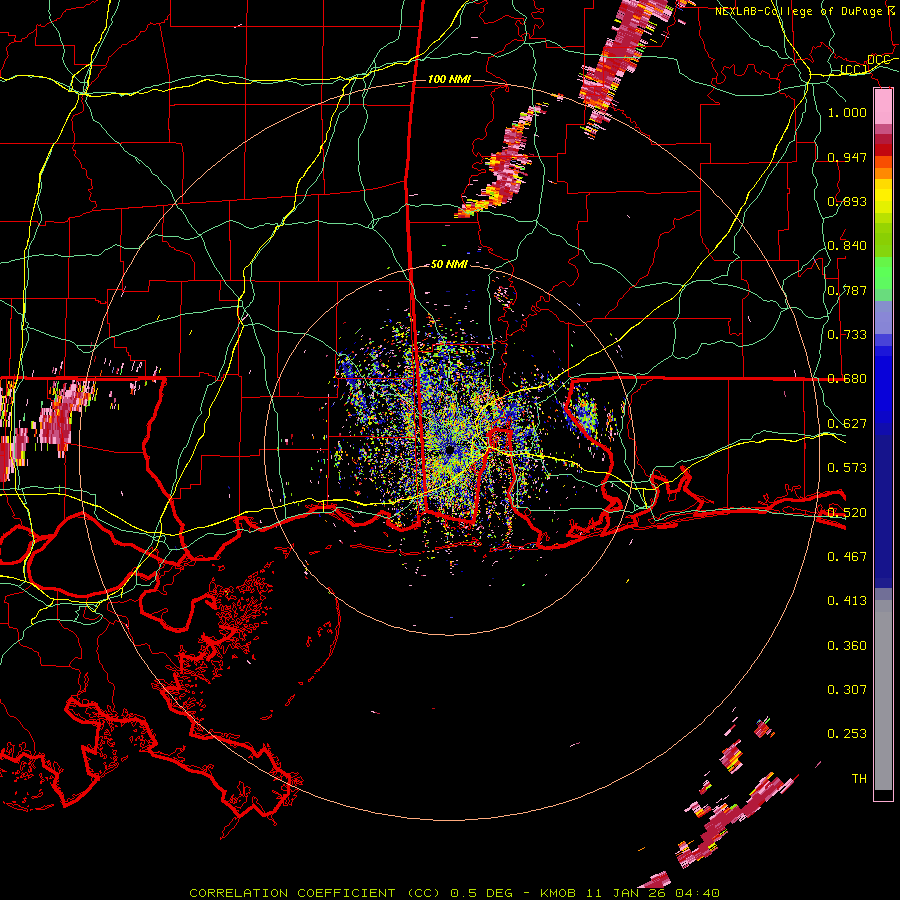Click the 50 NMI range ring label

point(449,264)
